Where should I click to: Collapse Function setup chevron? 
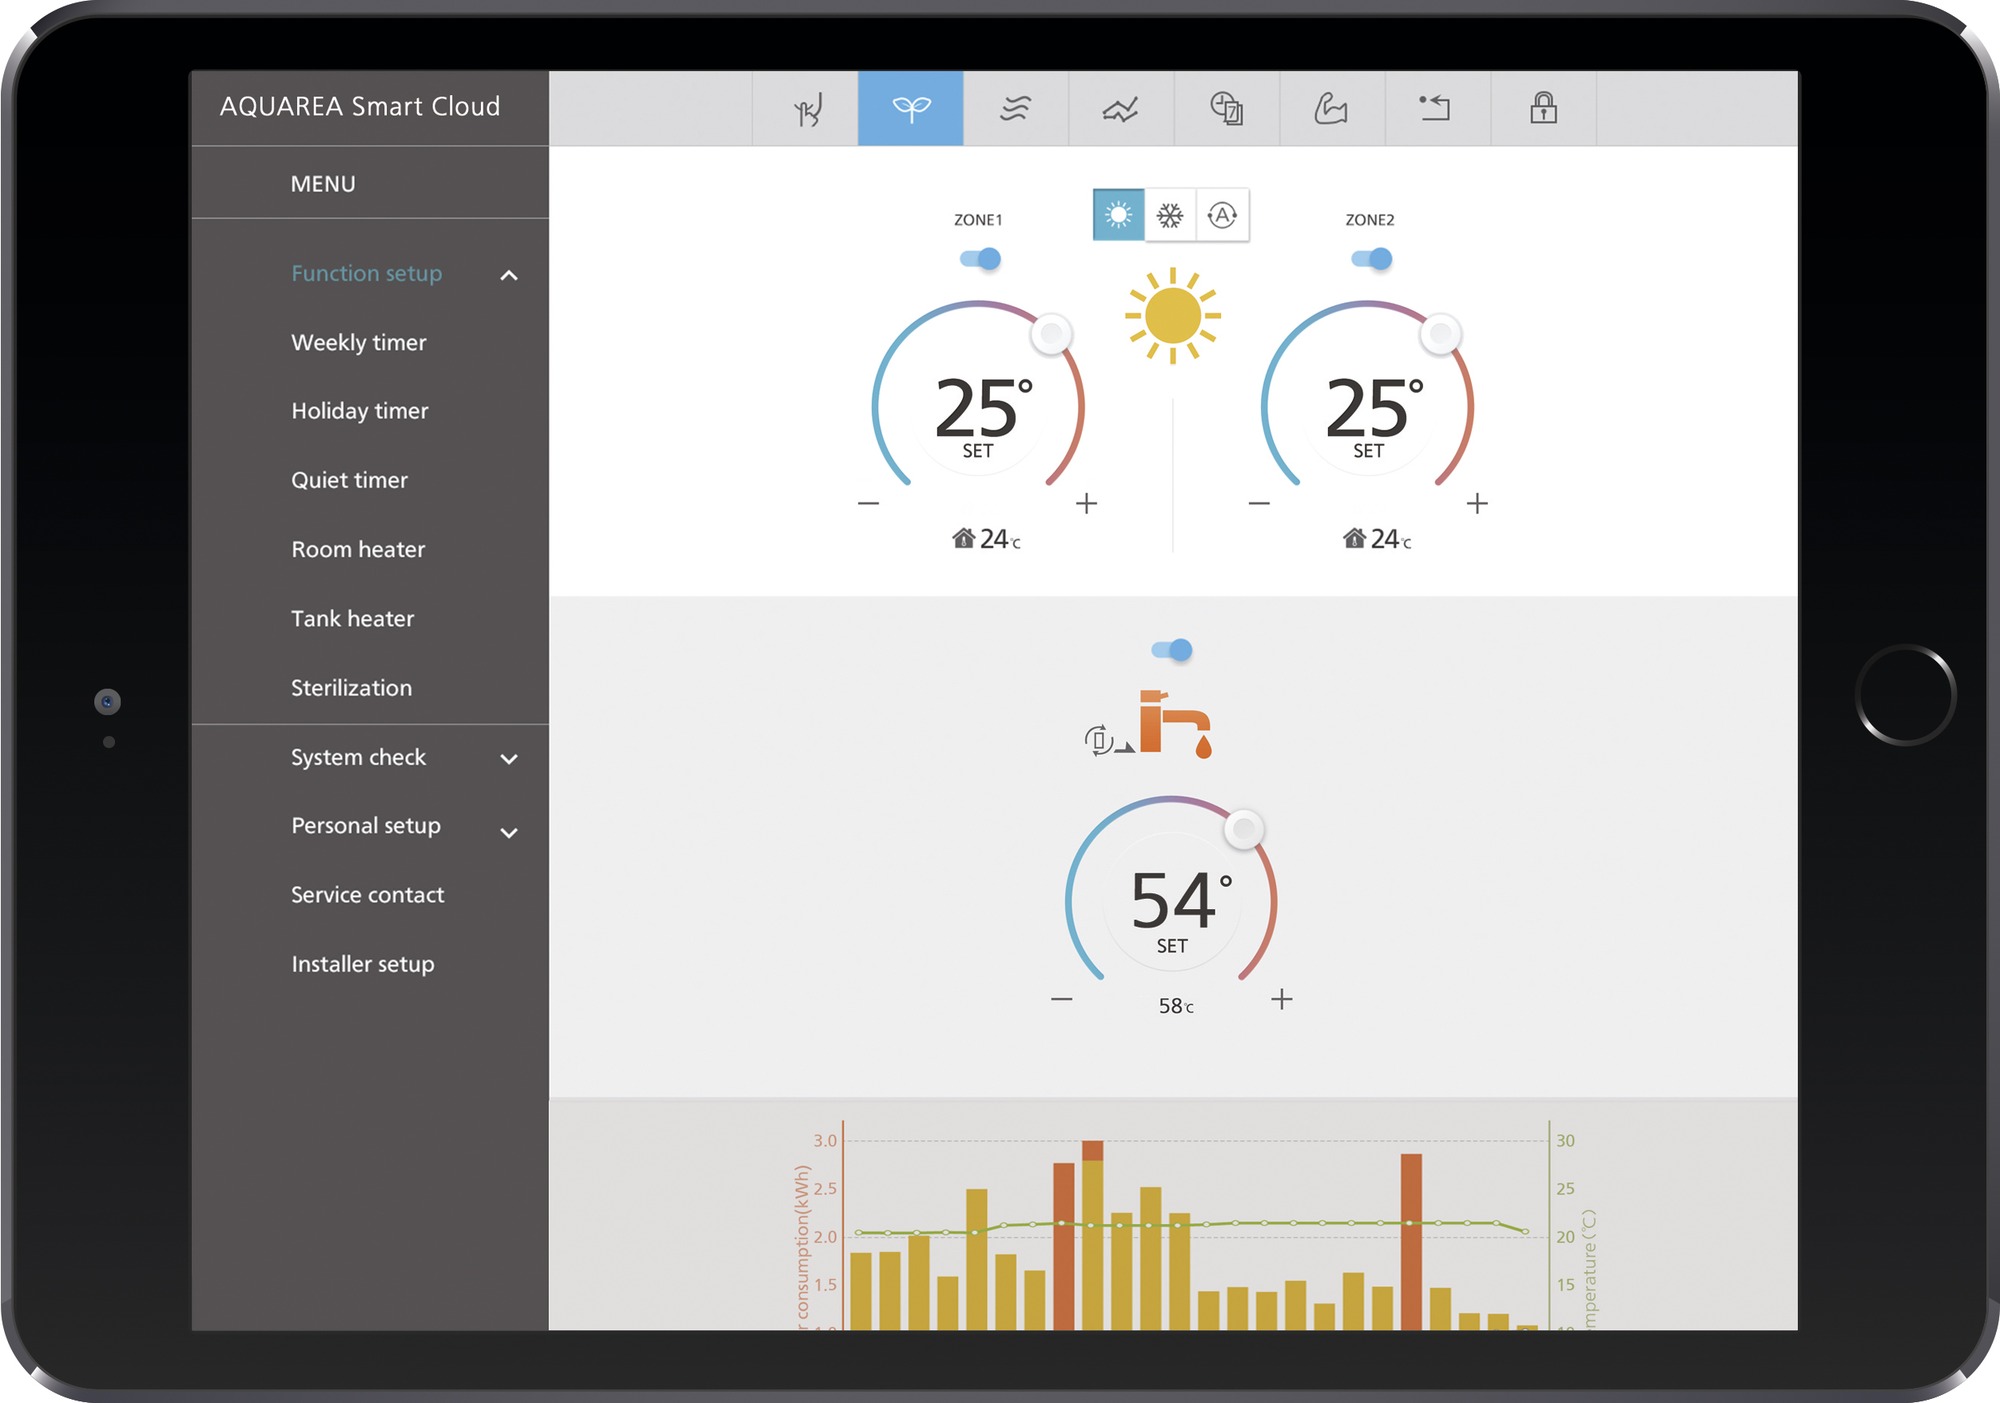(509, 275)
